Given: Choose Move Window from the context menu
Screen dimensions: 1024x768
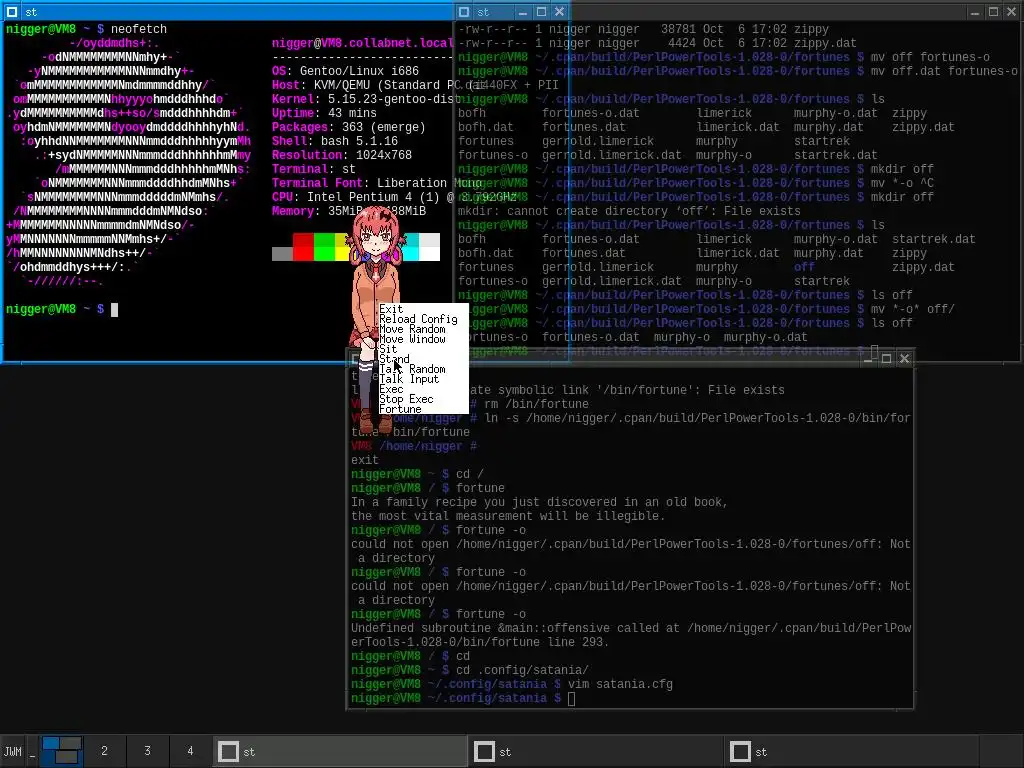Looking at the screenshot, I should point(412,339).
